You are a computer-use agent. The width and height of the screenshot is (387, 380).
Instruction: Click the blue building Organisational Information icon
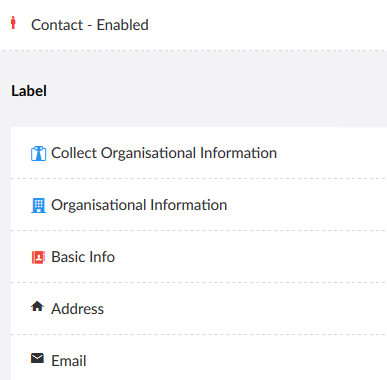pyautogui.click(x=38, y=205)
